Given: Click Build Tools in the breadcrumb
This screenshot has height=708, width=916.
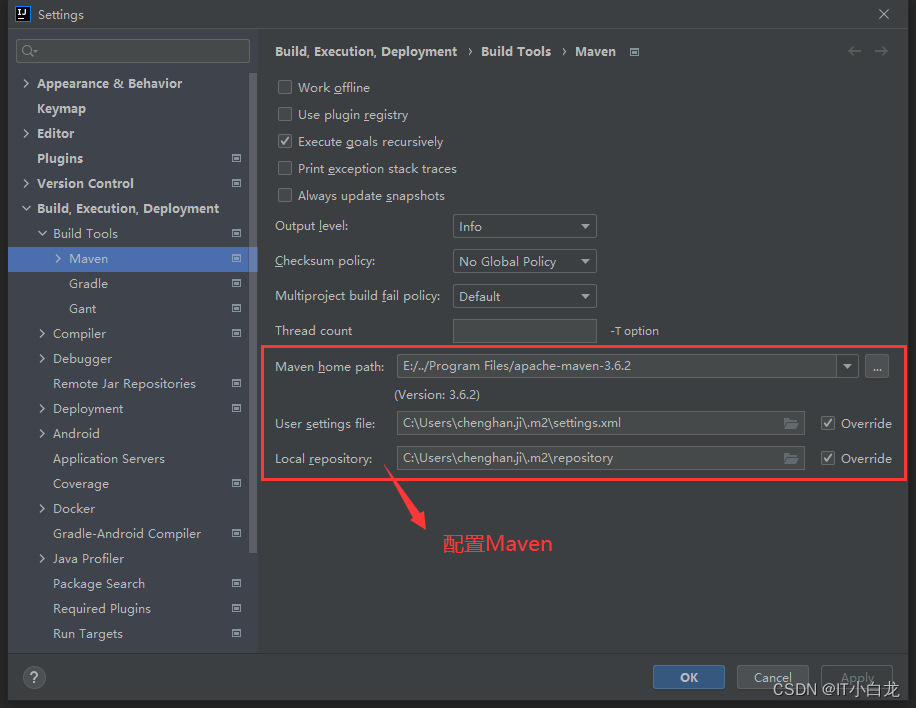Looking at the screenshot, I should (x=516, y=52).
